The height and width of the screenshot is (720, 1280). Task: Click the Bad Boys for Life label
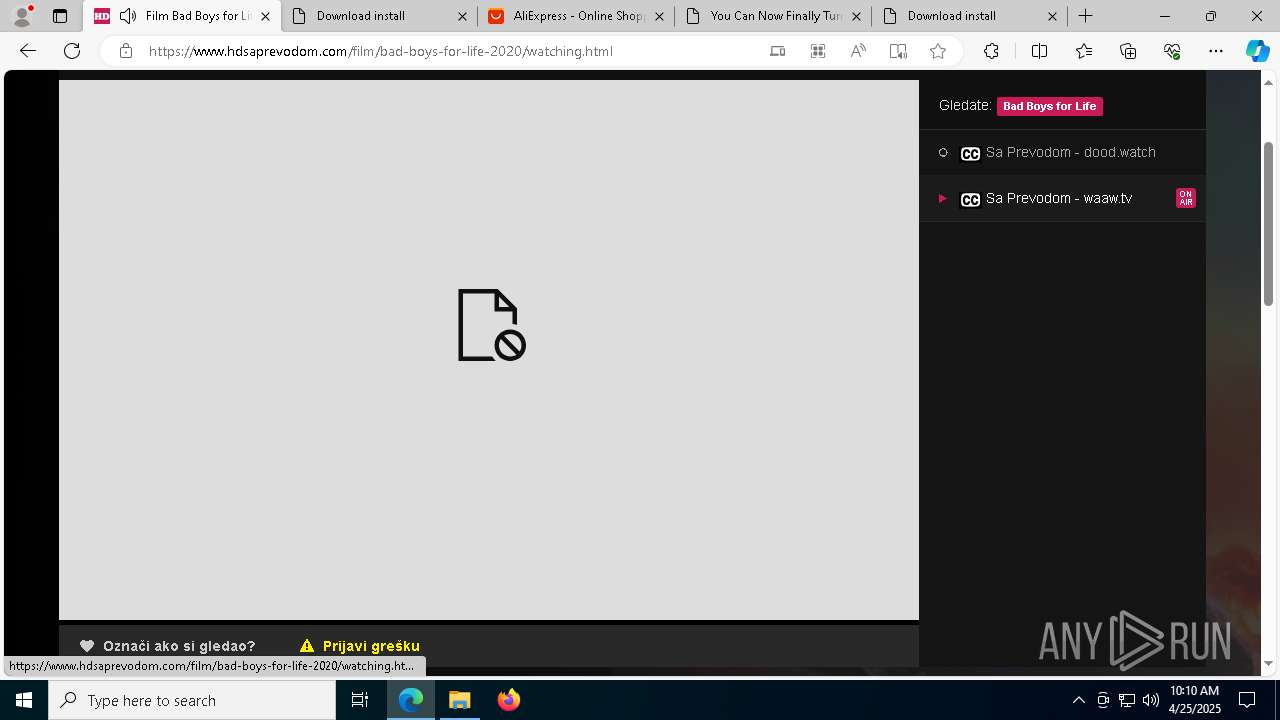point(1049,106)
